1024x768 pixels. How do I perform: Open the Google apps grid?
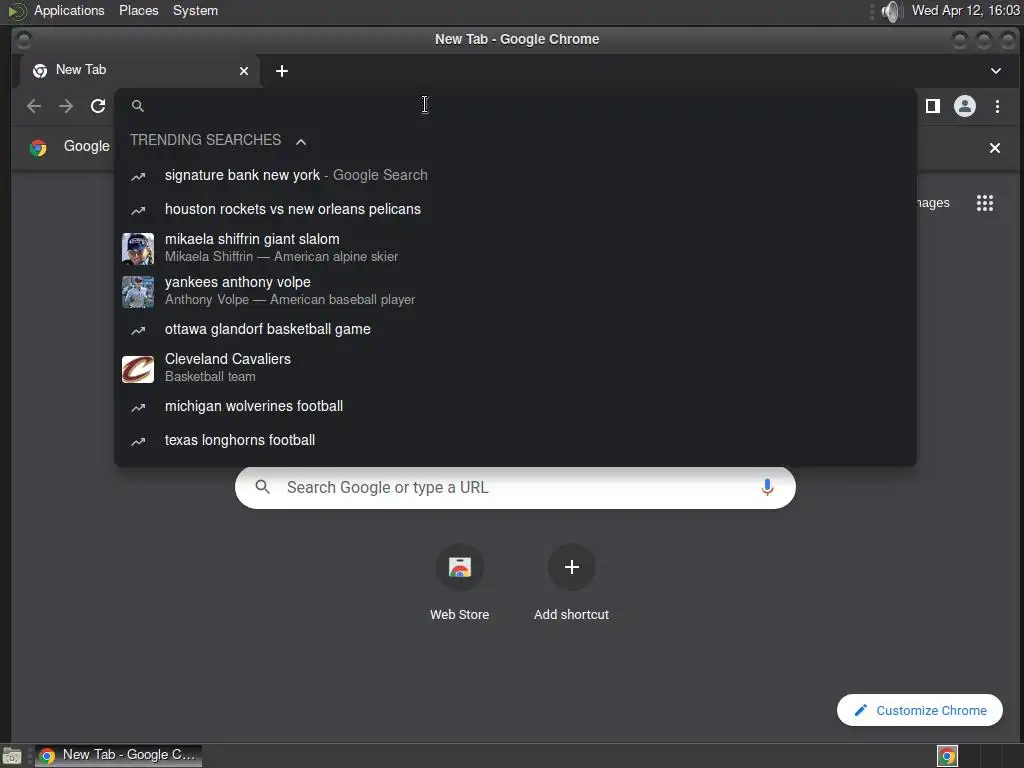pos(985,203)
